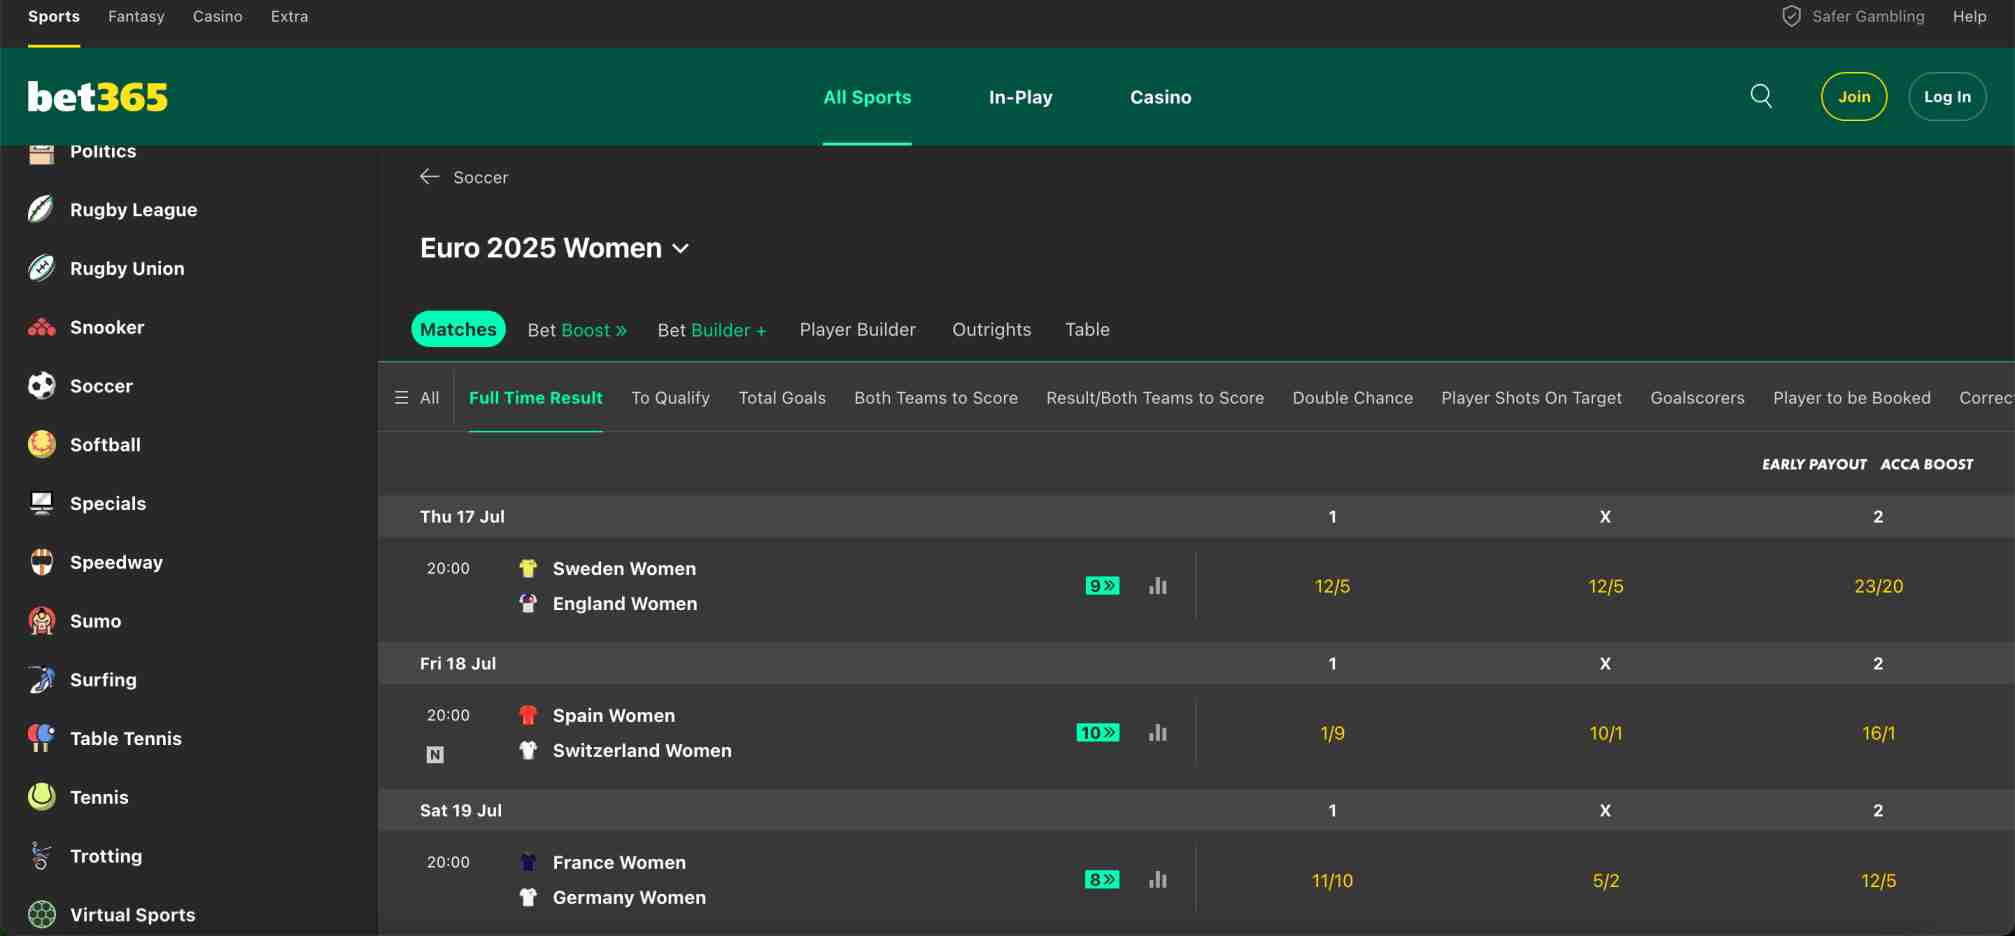2015x936 pixels.
Task: Open Extra in top bar
Action: pos(289,16)
